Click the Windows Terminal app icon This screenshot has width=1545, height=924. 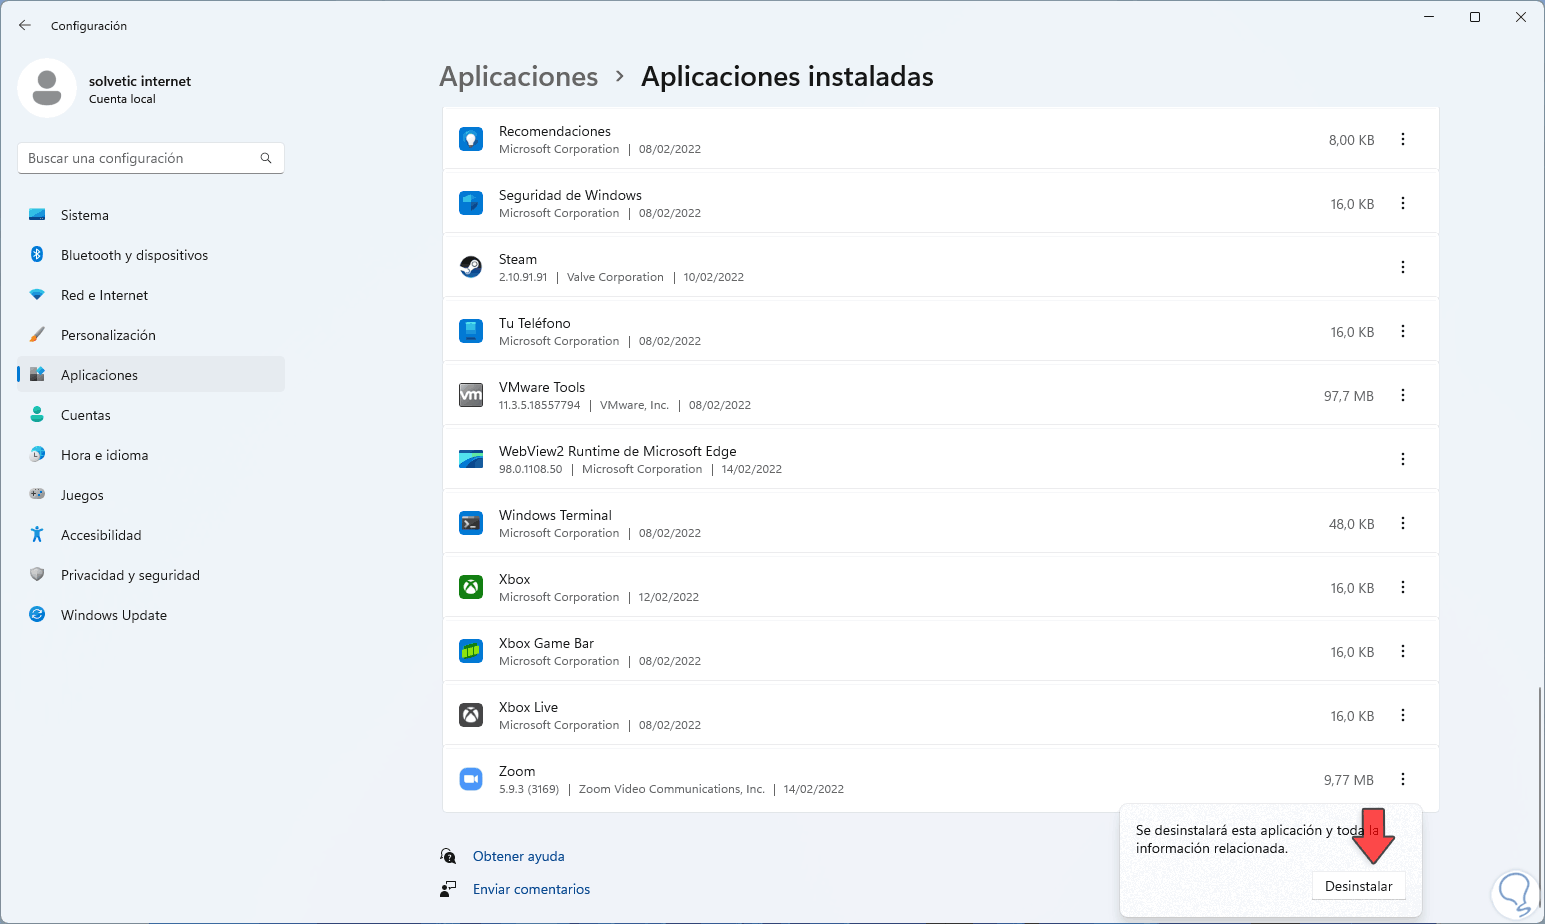pos(471,523)
